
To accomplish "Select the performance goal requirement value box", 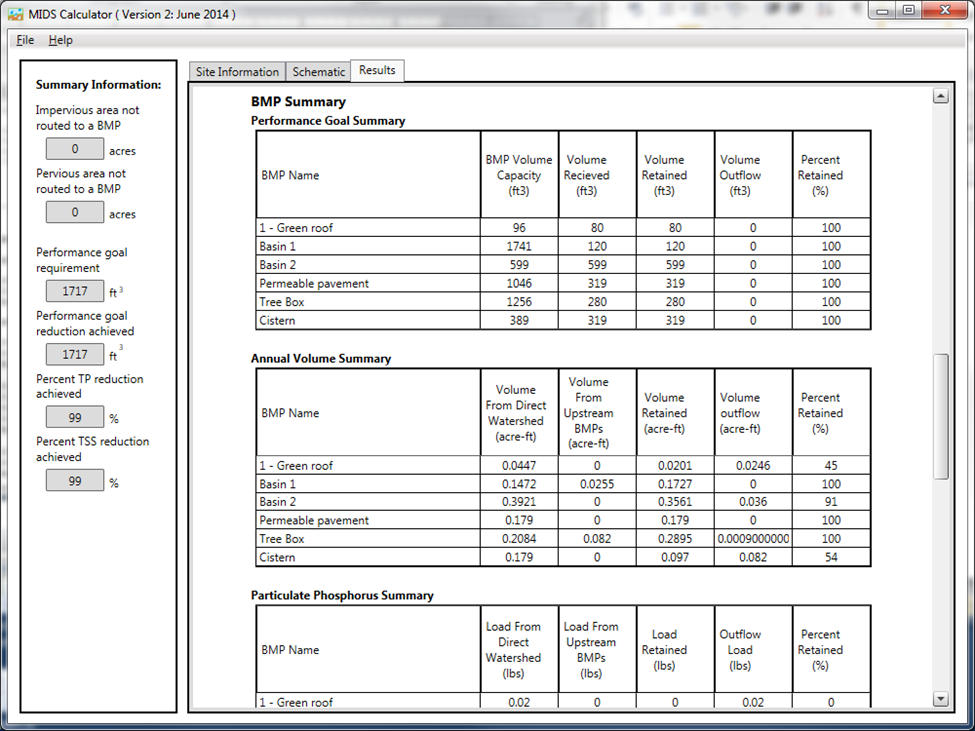I will [x=75, y=292].
